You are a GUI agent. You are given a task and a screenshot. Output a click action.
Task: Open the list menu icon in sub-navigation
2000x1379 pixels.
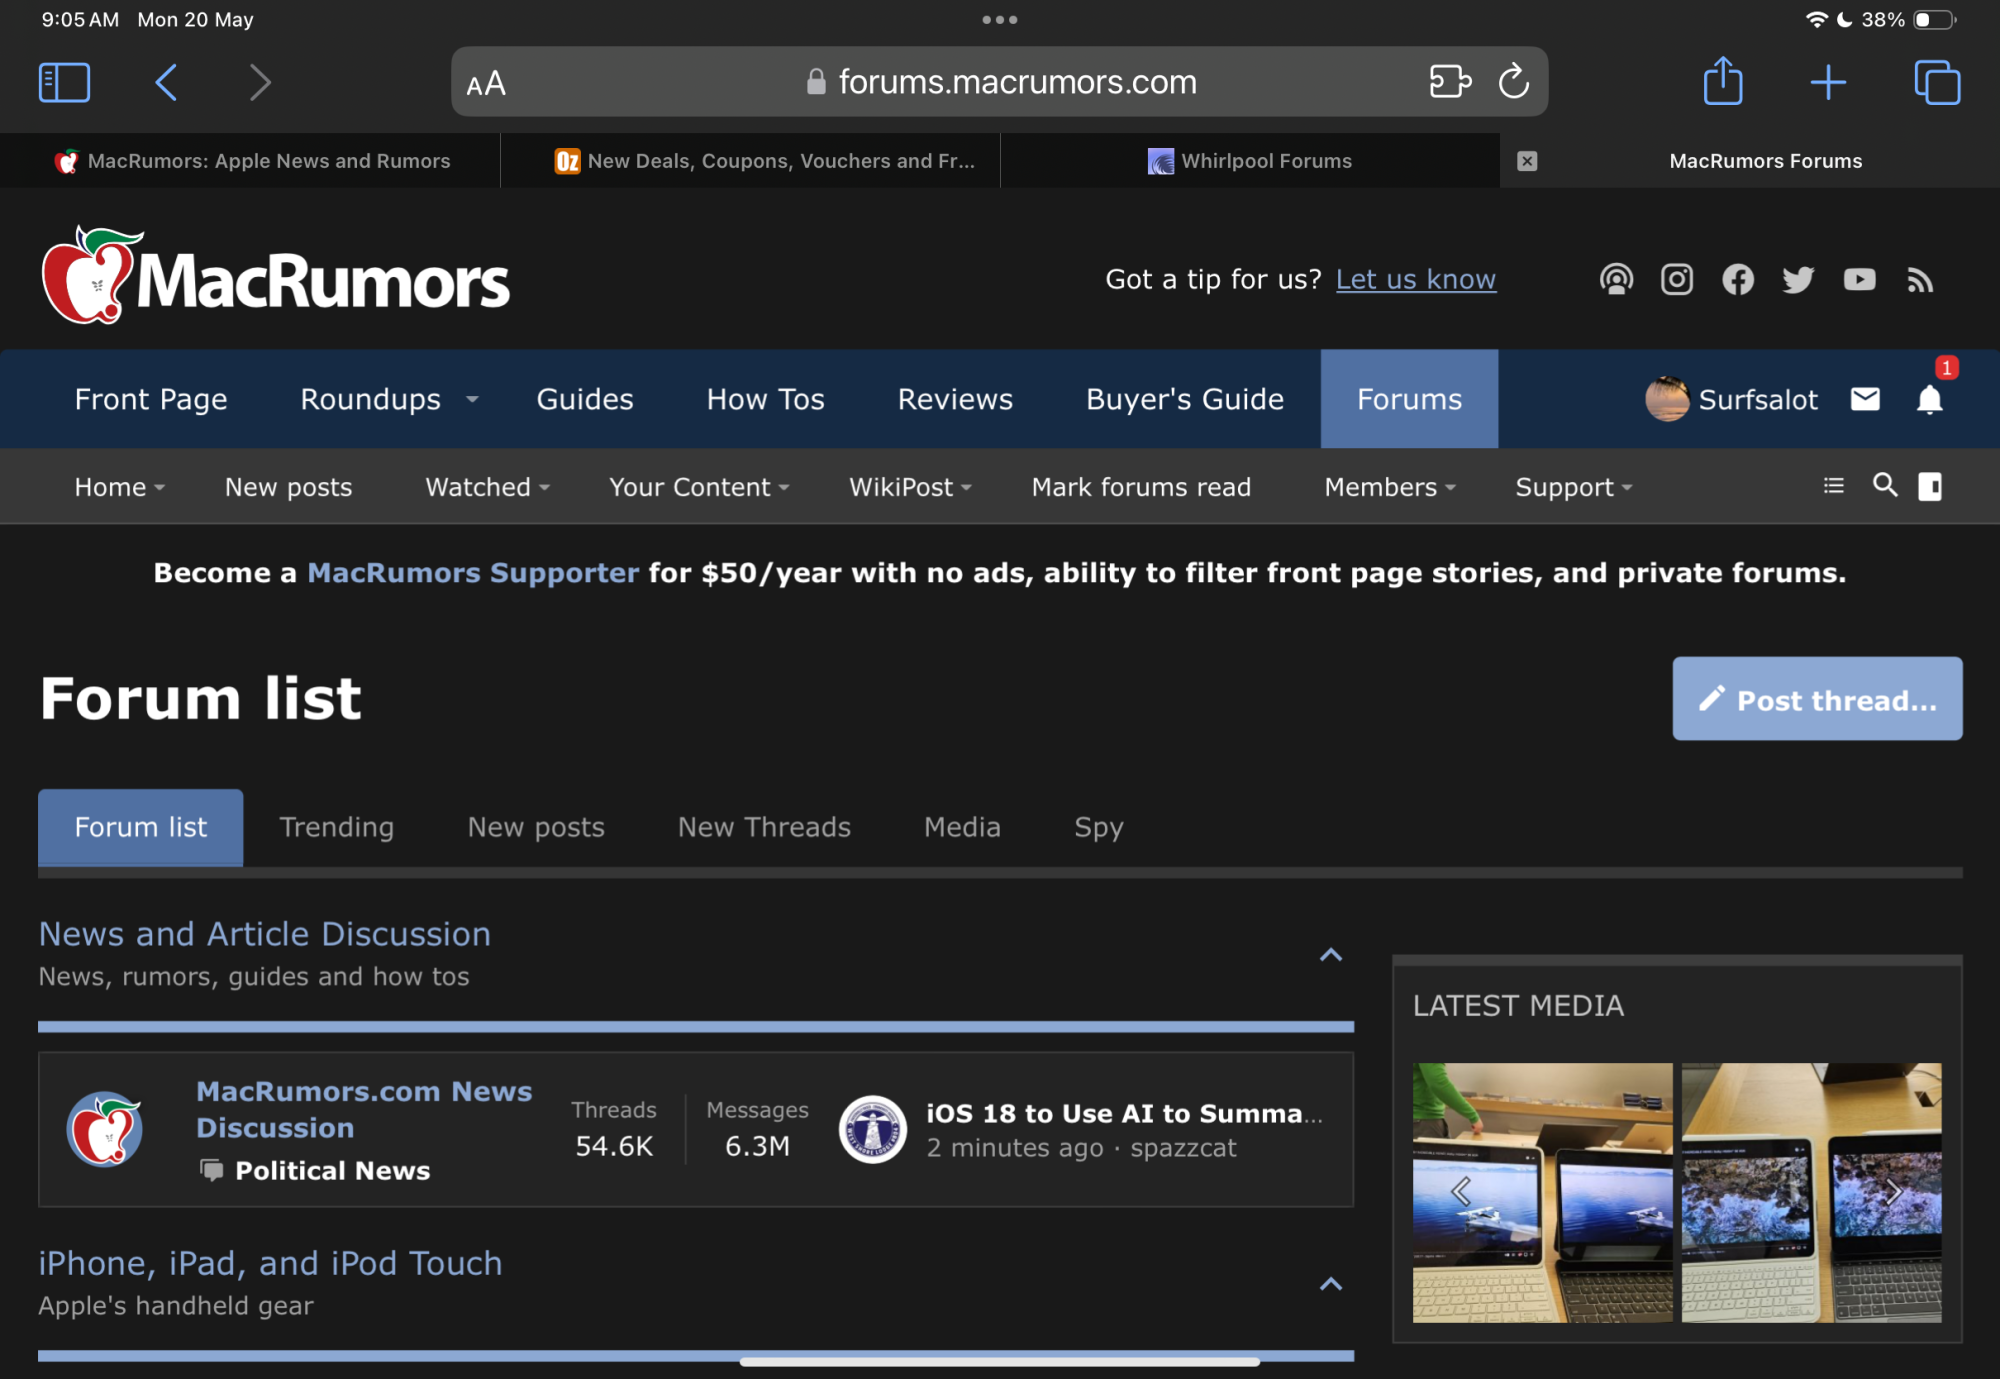coord(1833,486)
